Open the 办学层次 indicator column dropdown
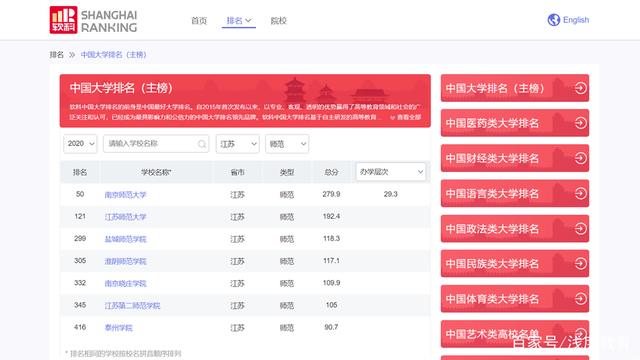 pos(391,172)
